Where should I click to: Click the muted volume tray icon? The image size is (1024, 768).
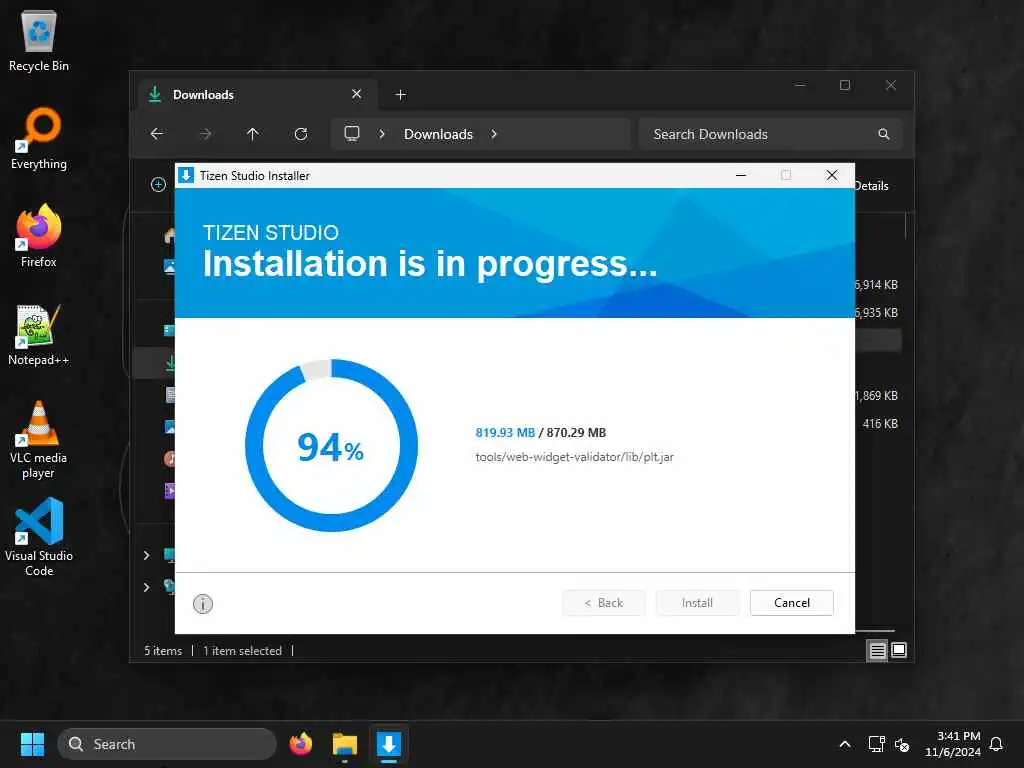pos(902,744)
